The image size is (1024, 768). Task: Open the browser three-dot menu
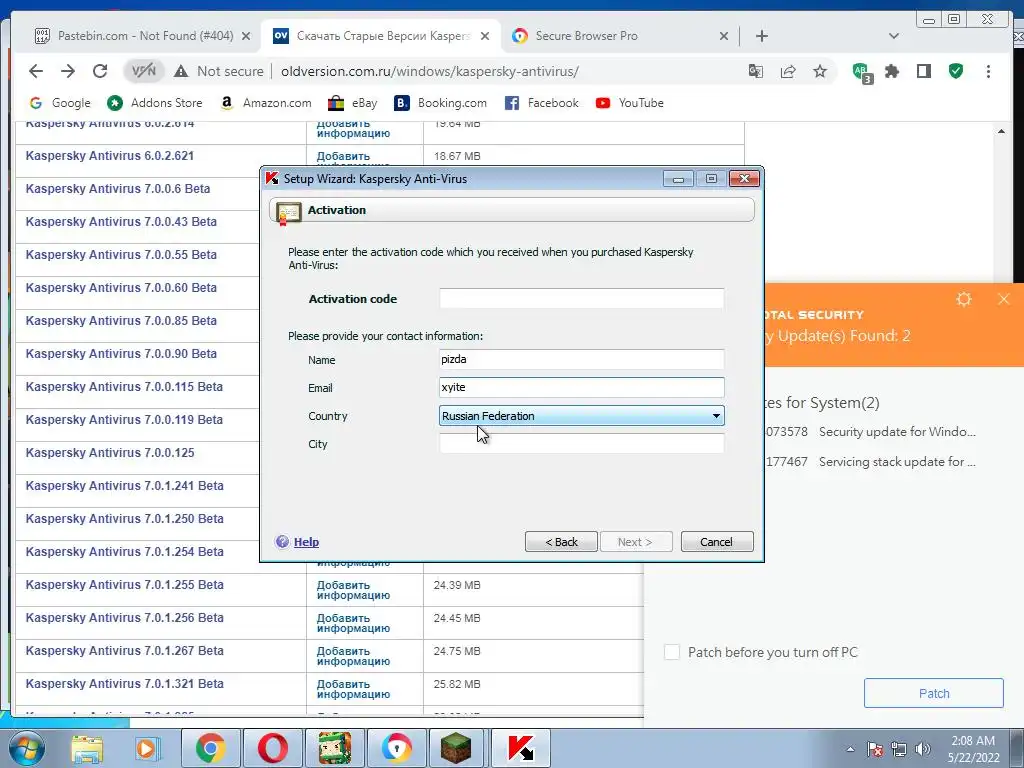click(988, 71)
